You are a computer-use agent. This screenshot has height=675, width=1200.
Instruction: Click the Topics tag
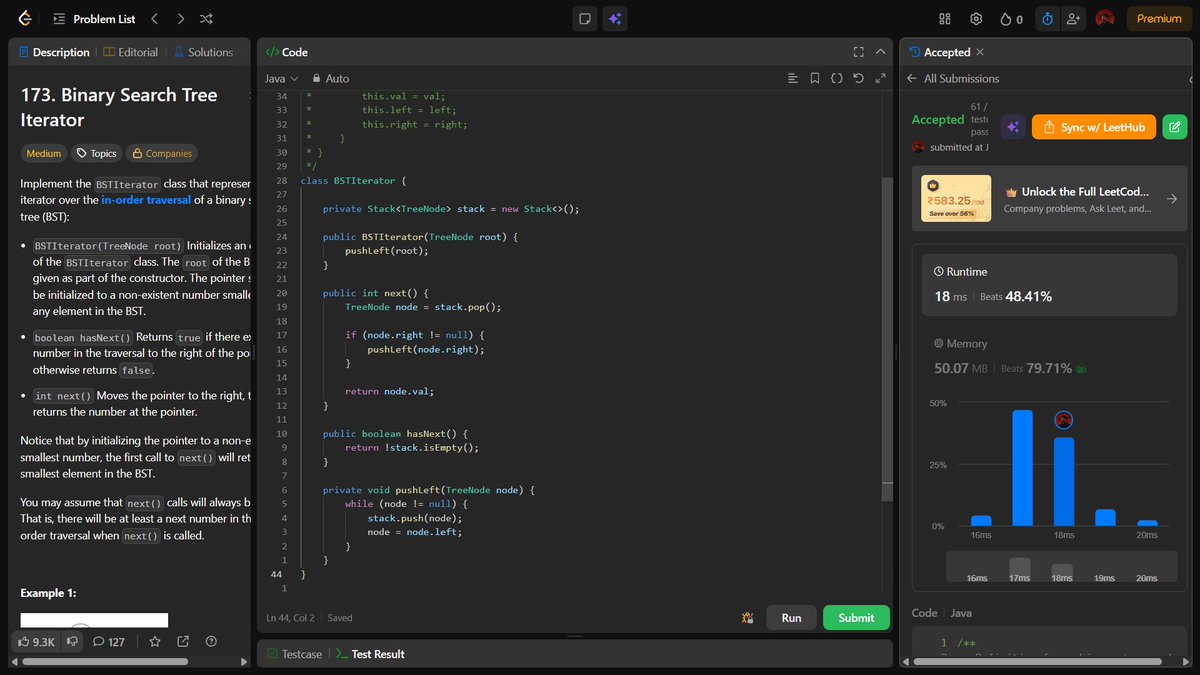(x=96, y=153)
